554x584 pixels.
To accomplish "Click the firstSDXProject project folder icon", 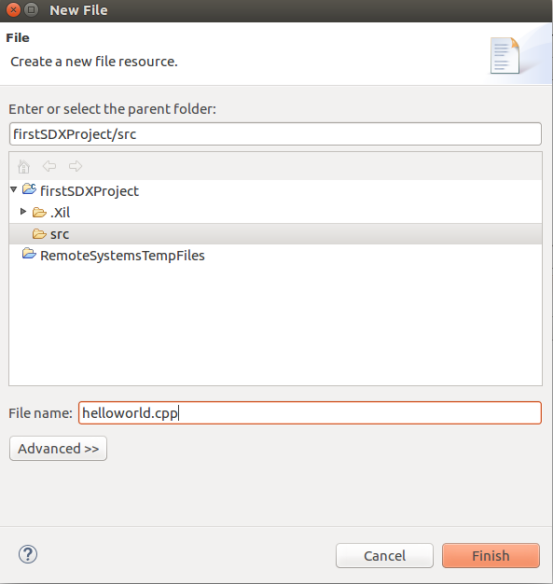I will click(29, 189).
